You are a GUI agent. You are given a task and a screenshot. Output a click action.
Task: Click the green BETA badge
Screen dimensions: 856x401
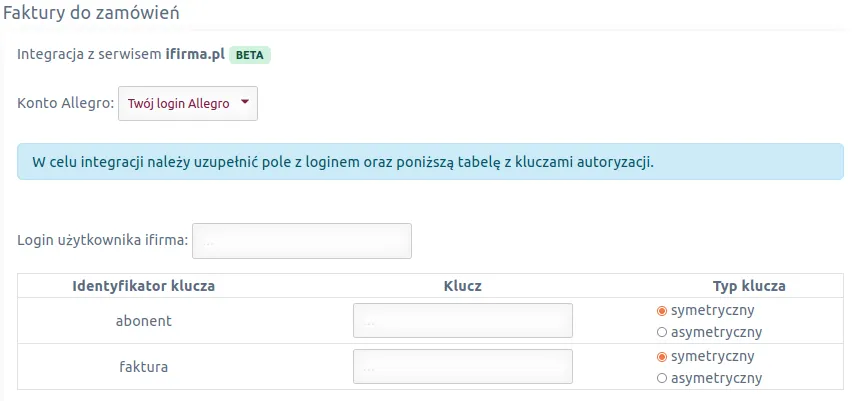[250, 54]
